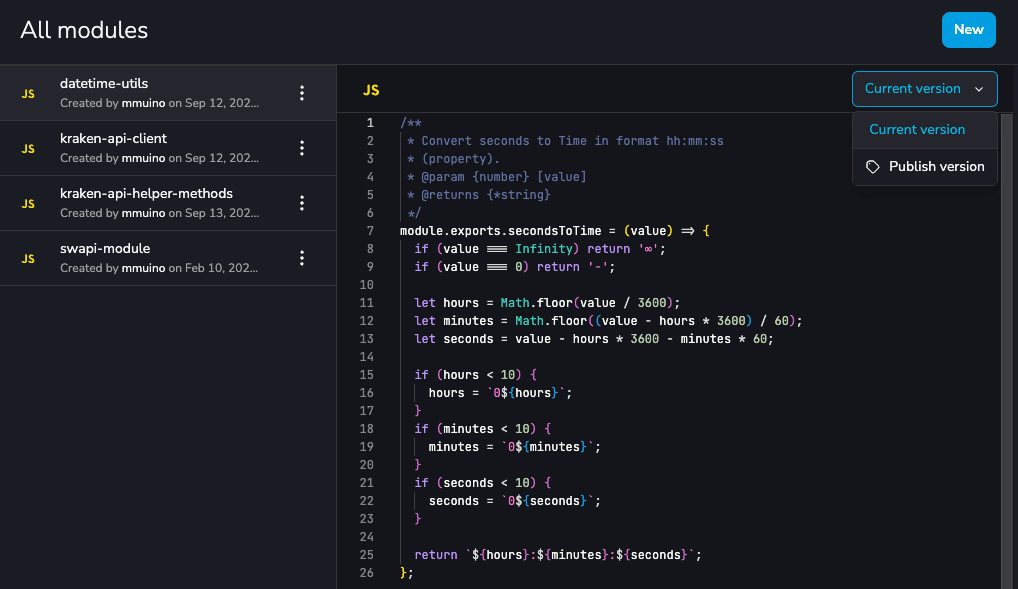Open the kebab menu for swapi-module
The image size is (1018, 589).
click(x=302, y=258)
